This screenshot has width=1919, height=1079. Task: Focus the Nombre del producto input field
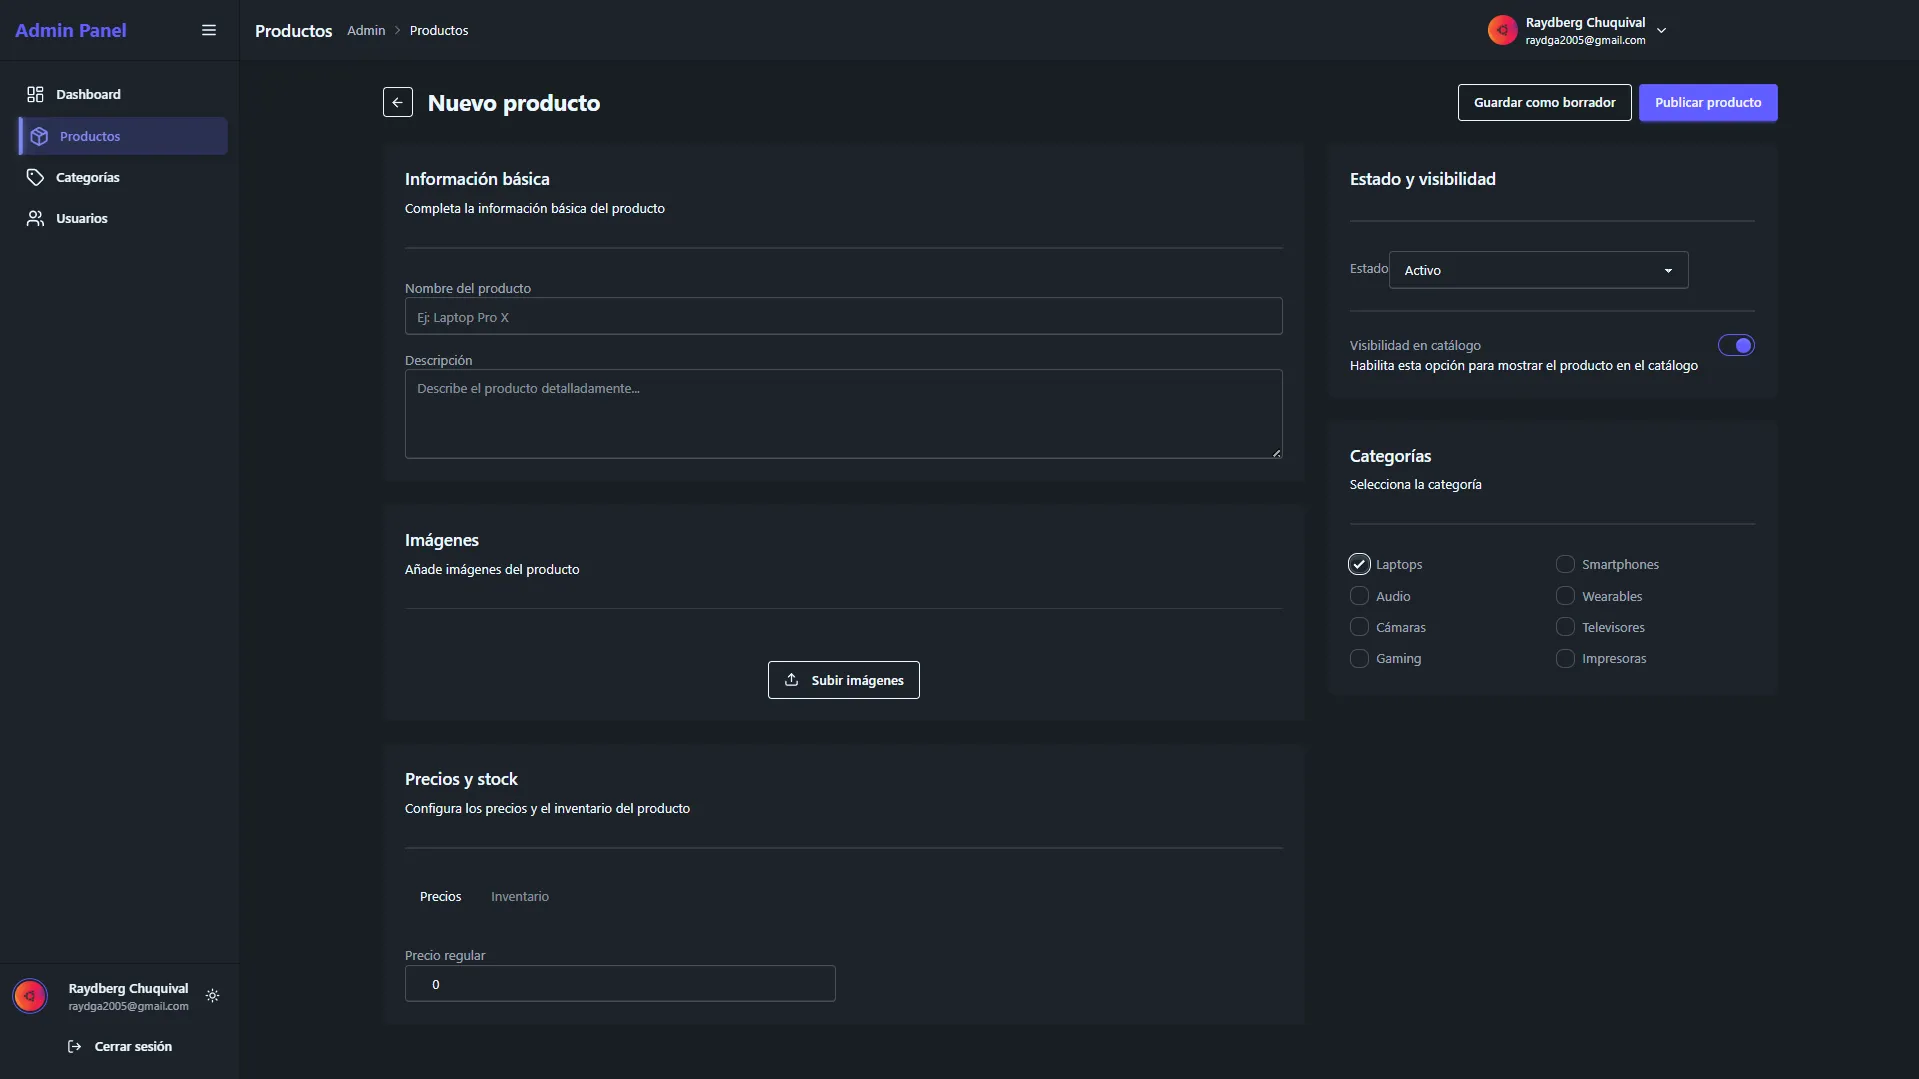(842, 317)
